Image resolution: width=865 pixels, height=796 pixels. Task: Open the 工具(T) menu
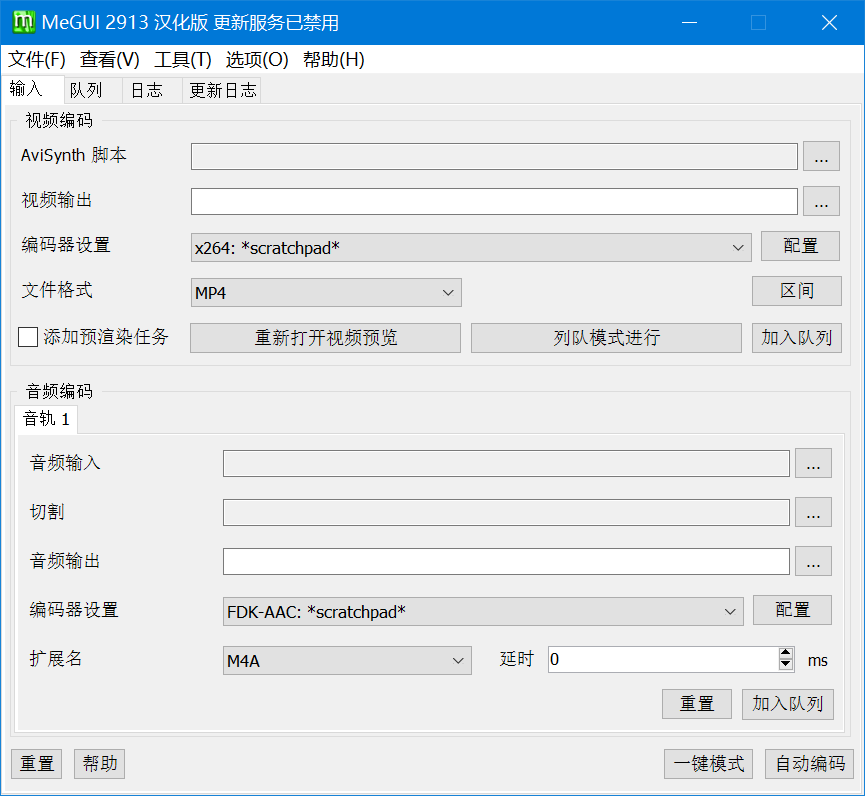[x=183, y=60]
